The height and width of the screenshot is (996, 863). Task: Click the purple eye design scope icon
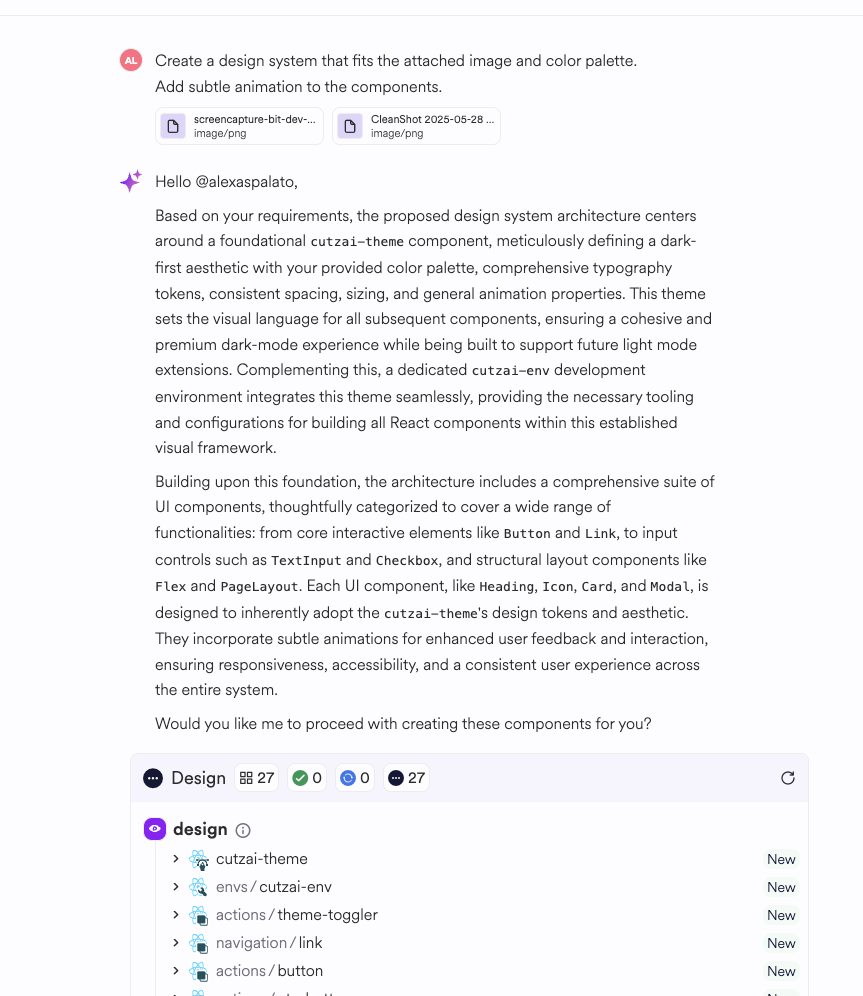coord(155,829)
